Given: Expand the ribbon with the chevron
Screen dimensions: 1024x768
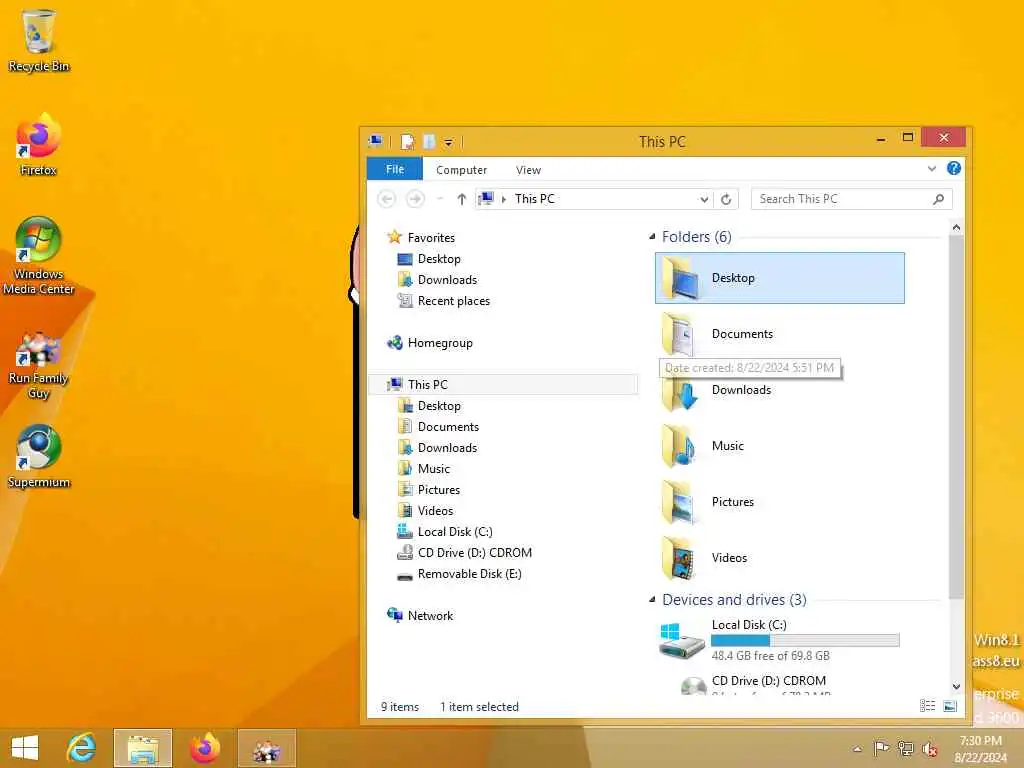Looking at the screenshot, I should pyautogui.click(x=931, y=168).
